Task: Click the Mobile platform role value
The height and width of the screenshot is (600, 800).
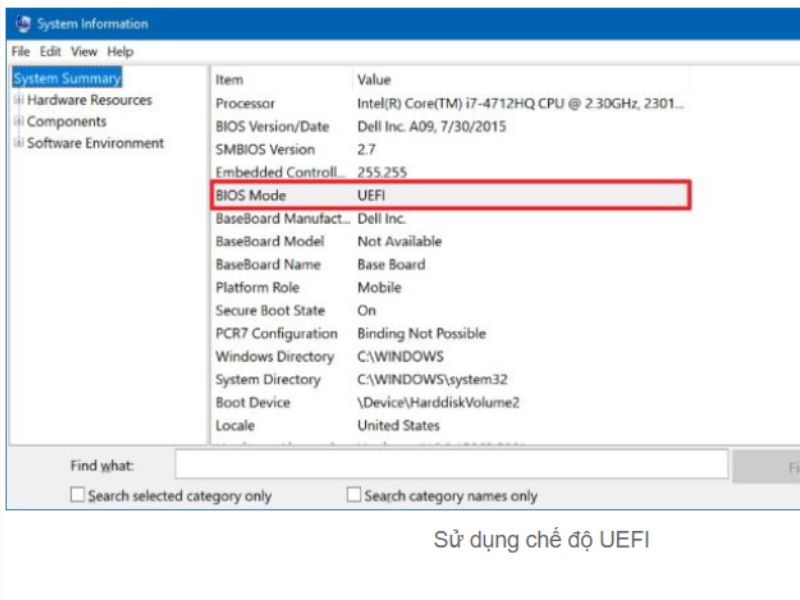Action: click(x=380, y=288)
